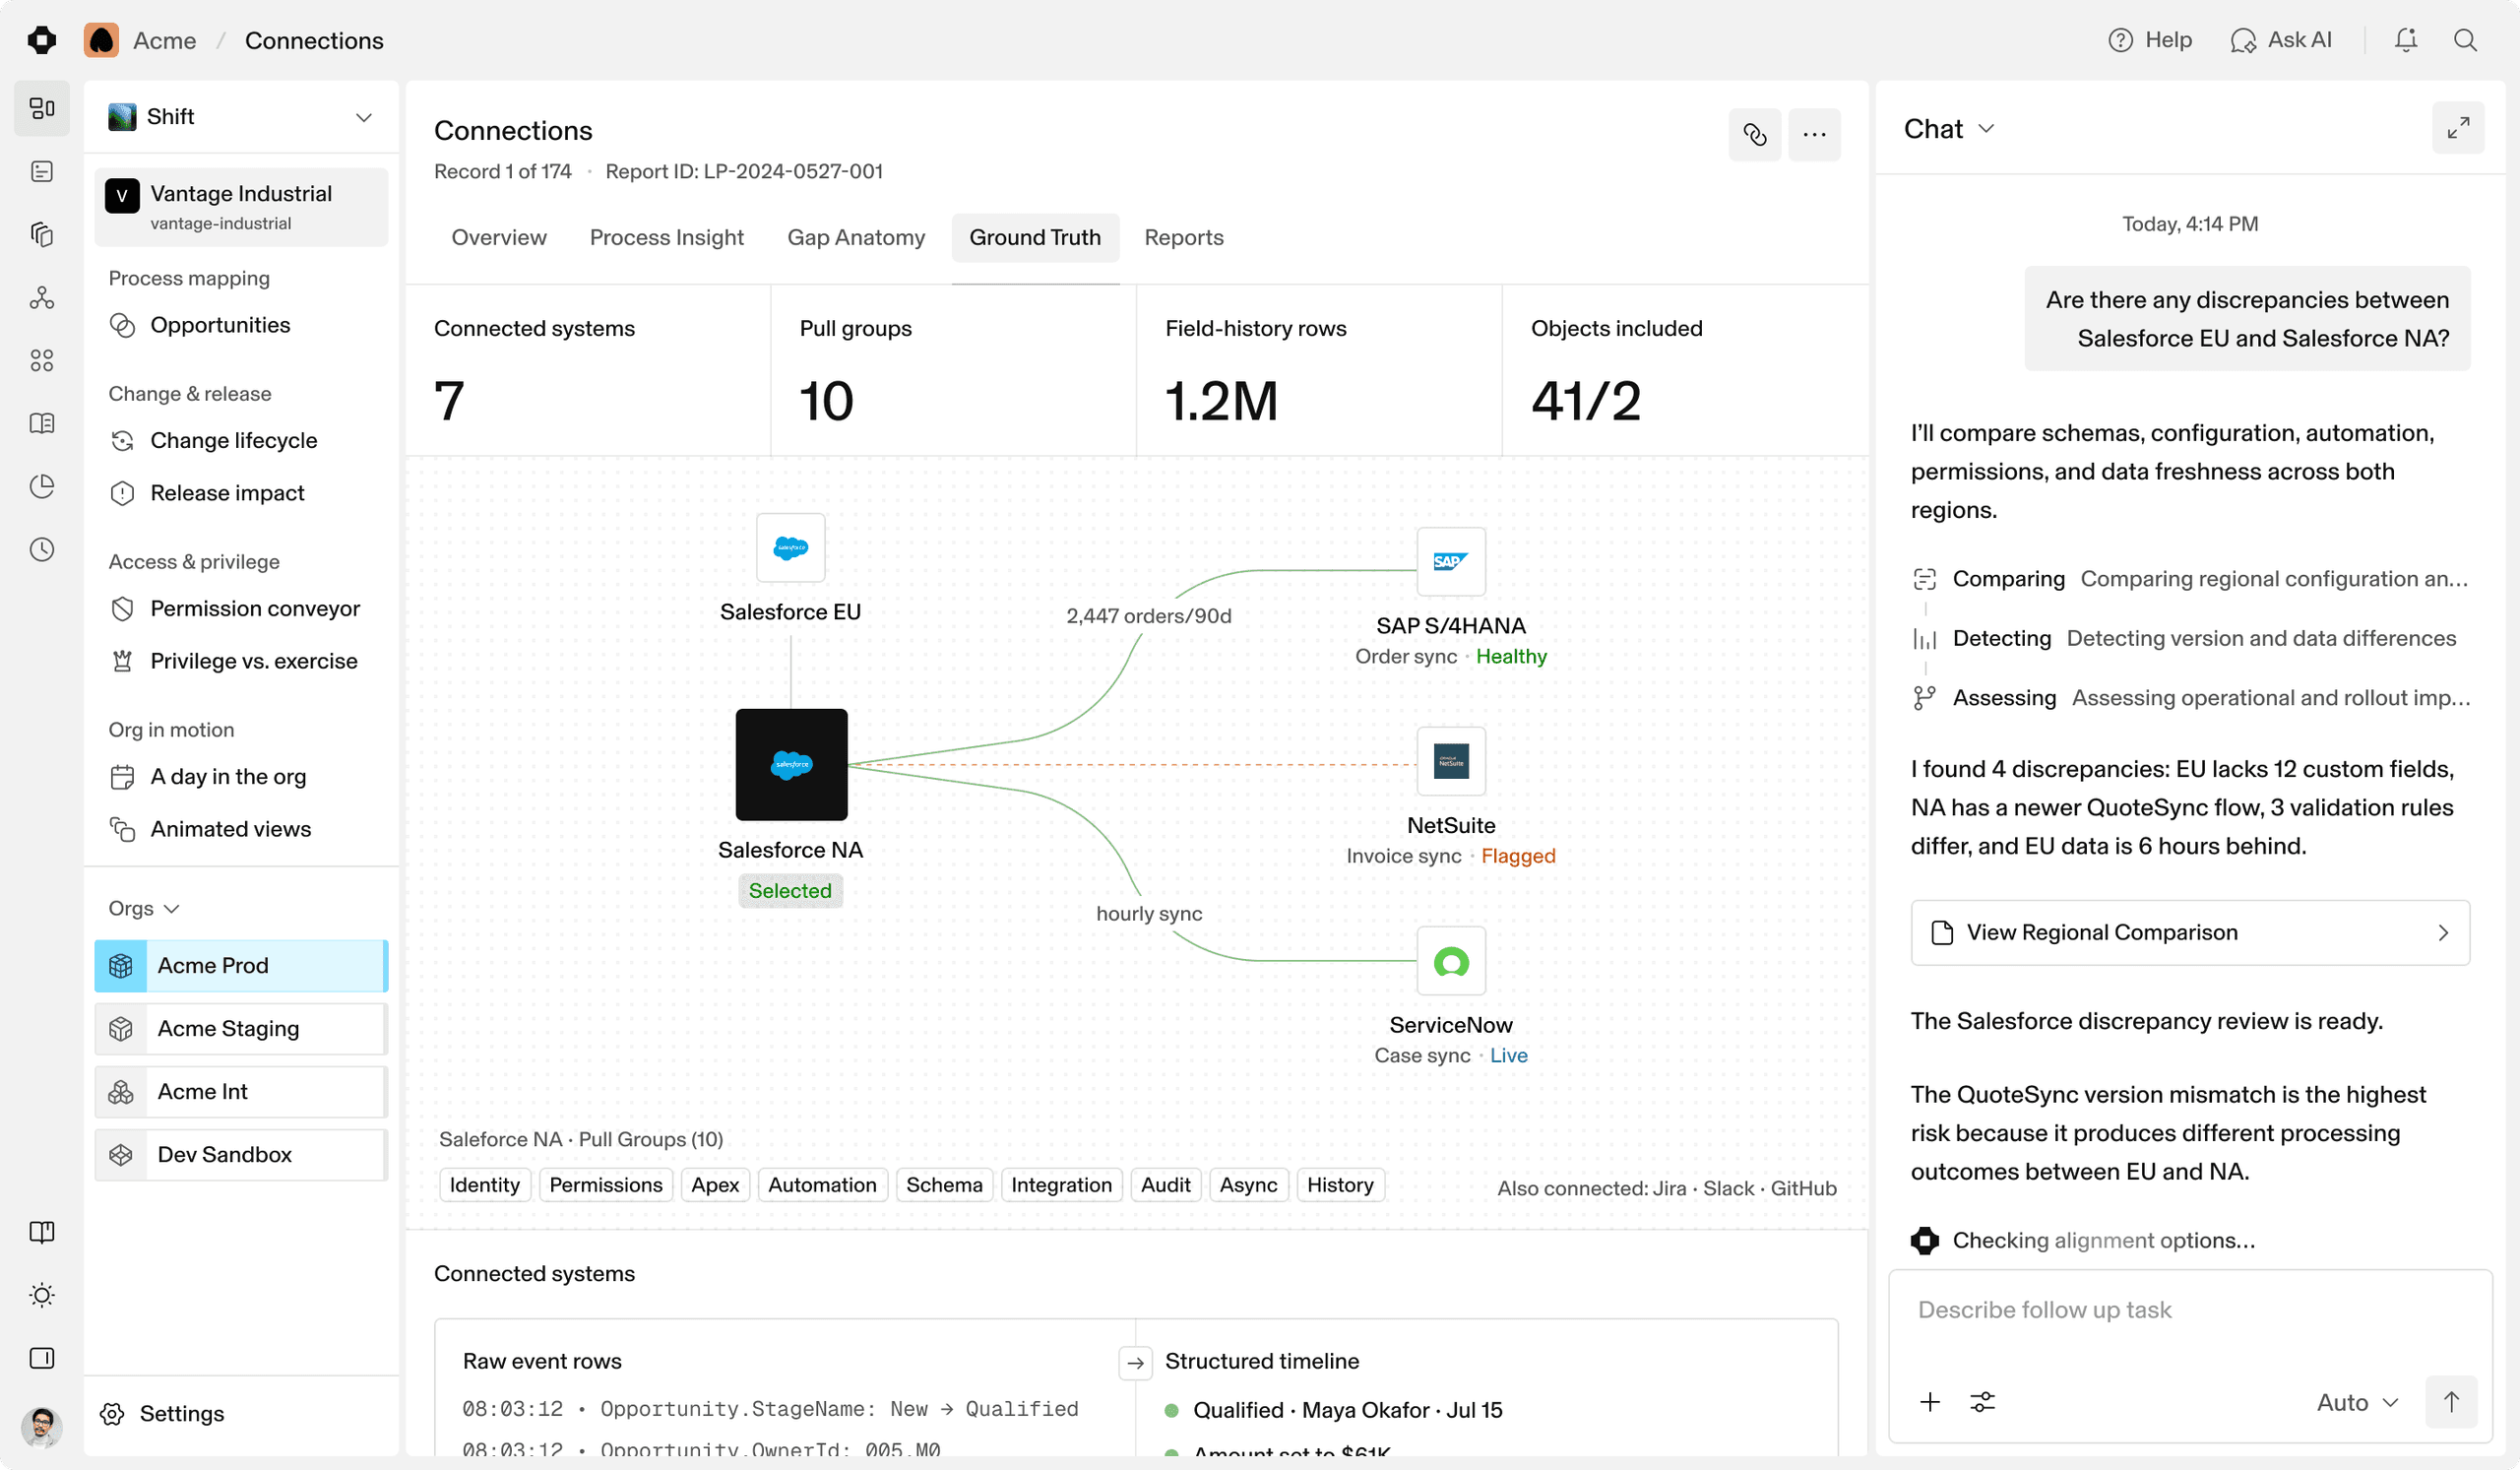The image size is (2520, 1470).
Task: Click the SAP S/4HANA node icon
Action: tap(1451, 561)
